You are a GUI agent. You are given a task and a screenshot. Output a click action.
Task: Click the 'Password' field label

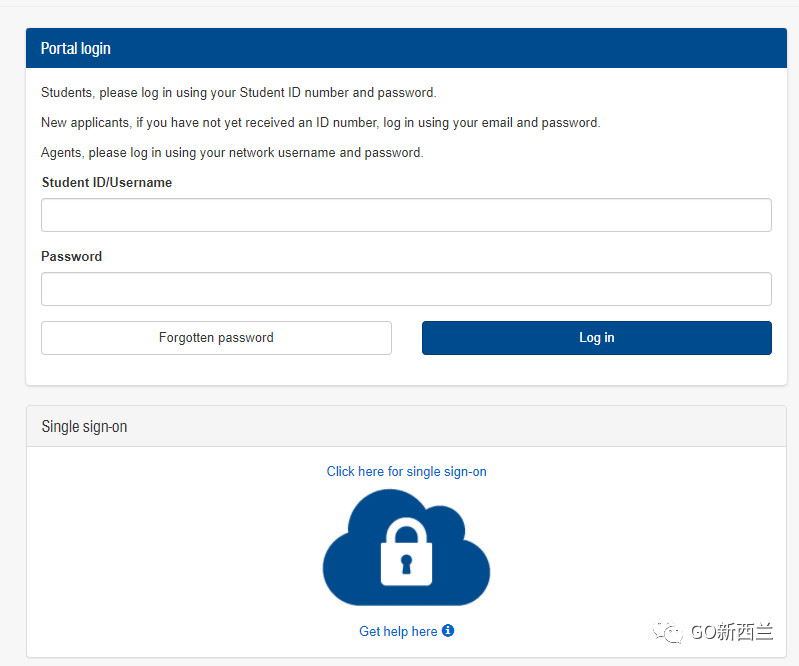click(71, 256)
